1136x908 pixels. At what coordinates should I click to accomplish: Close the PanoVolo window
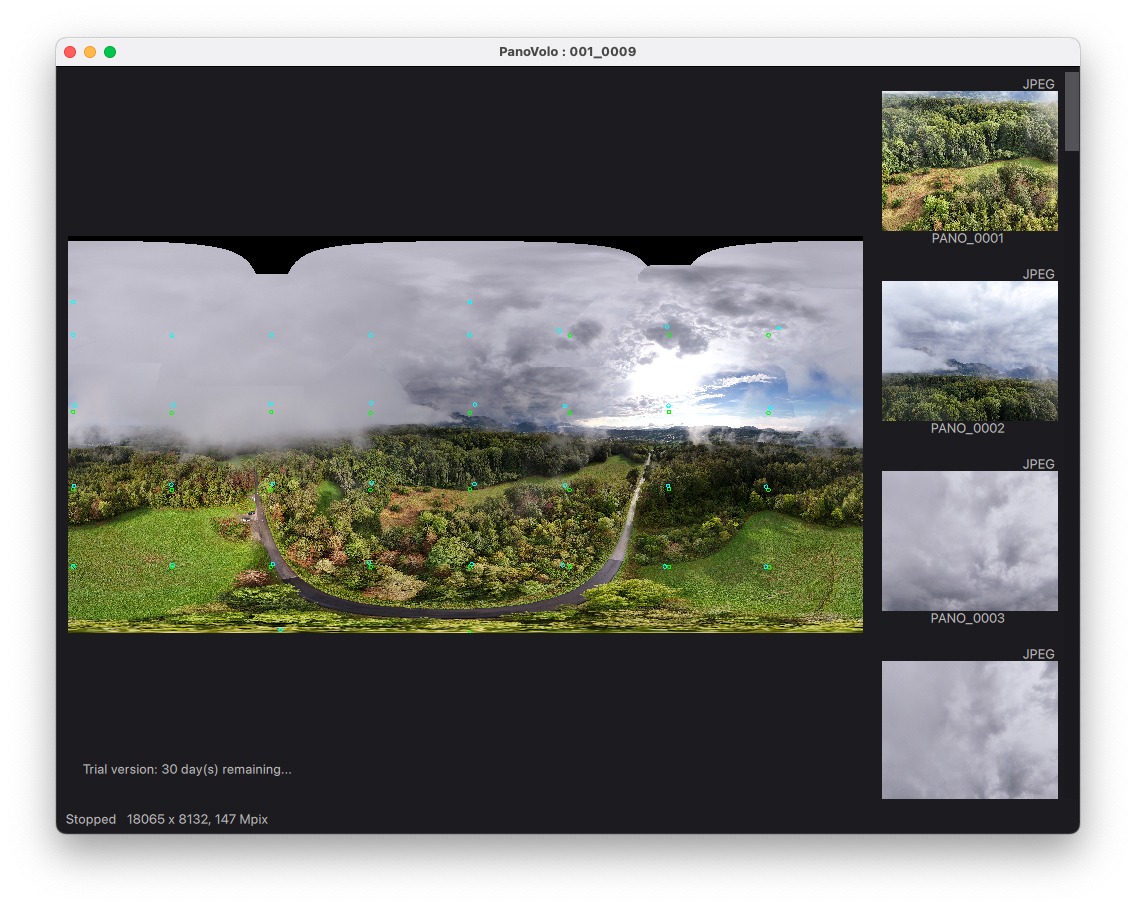(70, 52)
